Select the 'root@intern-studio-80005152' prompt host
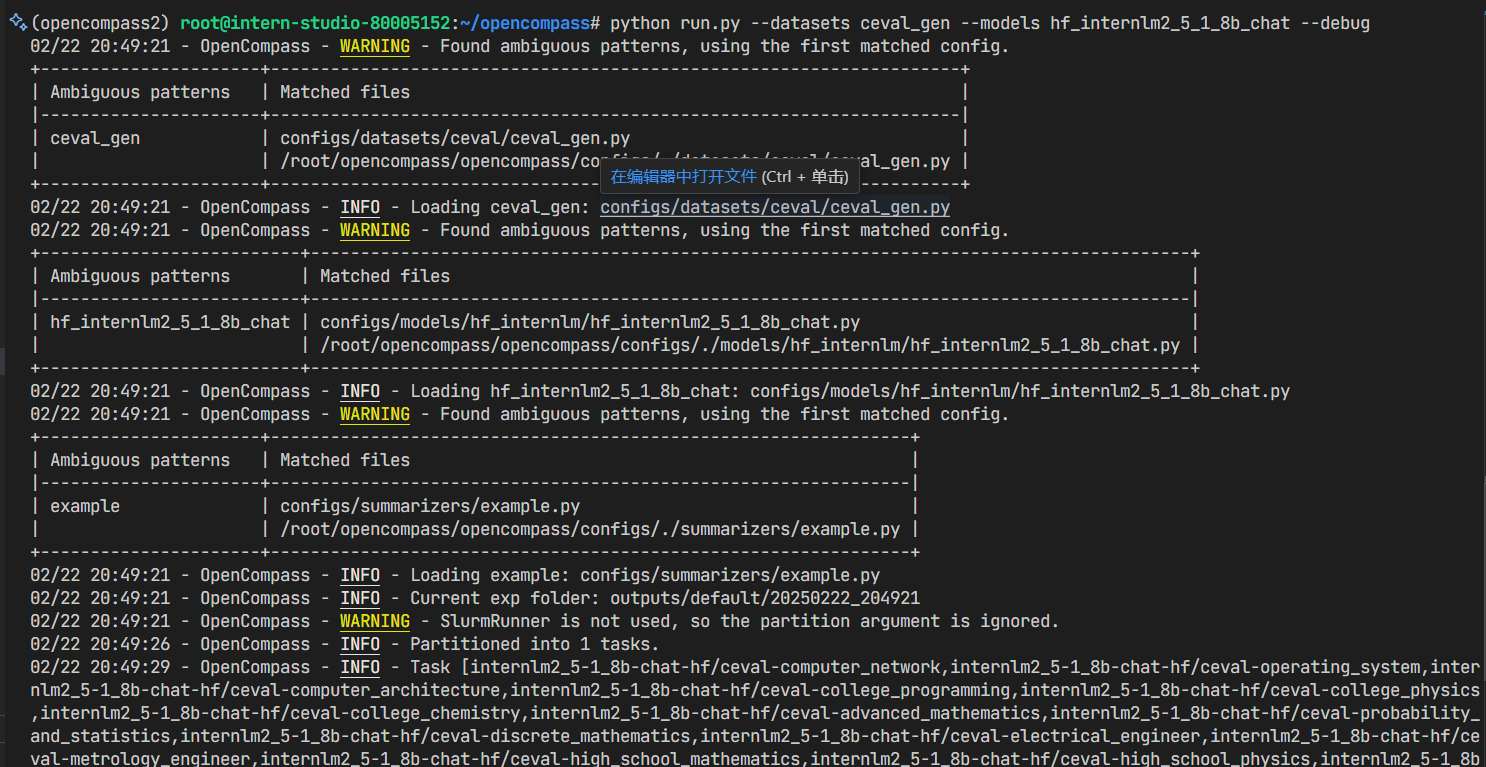The height and width of the screenshot is (767, 1486). coord(315,23)
